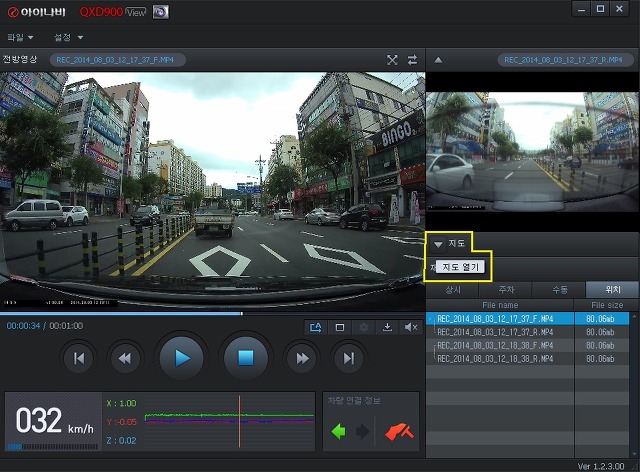The height and width of the screenshot is (472, 640).
Task: Switch to the 상시 tab
Action: pos(452,289)
